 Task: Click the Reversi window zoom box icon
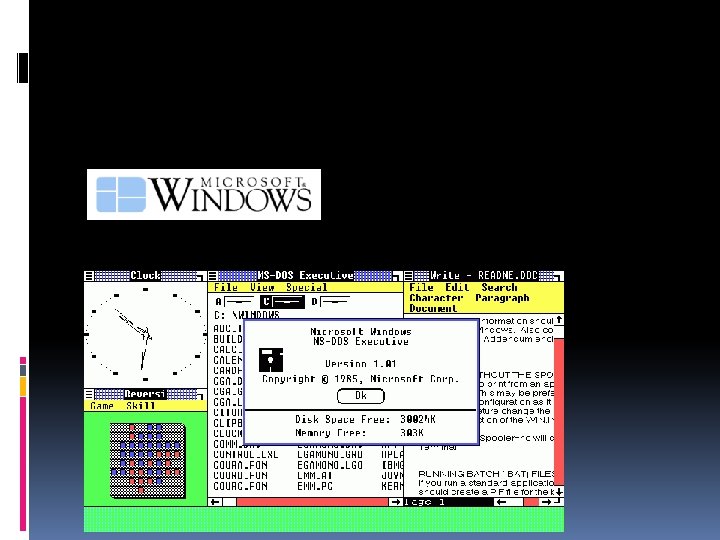pos(201,394)
